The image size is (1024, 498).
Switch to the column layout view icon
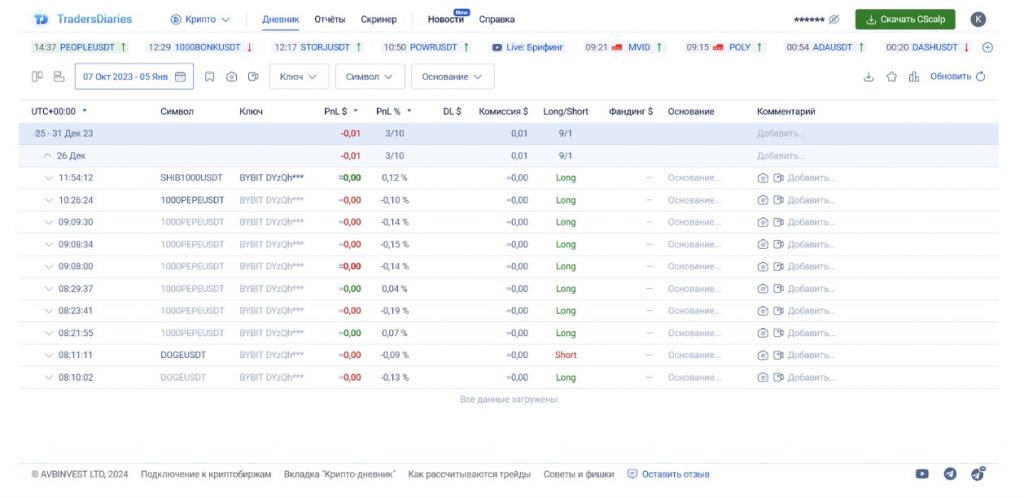click(x=37, y=76)
